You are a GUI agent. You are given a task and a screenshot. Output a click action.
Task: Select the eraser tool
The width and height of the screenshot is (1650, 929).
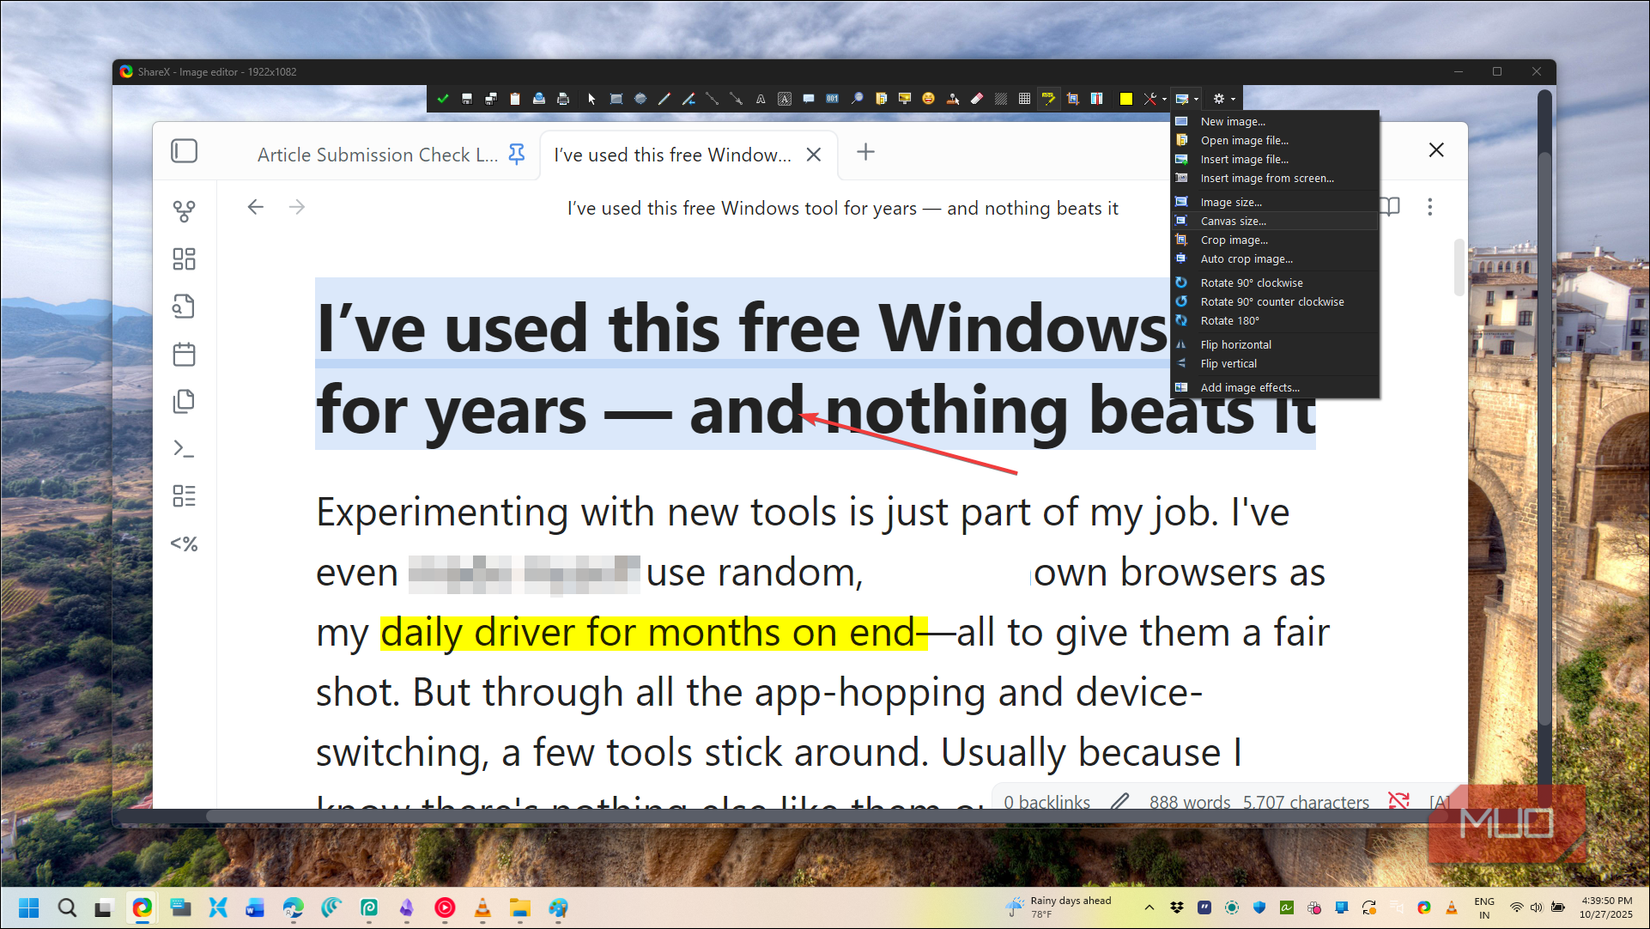click(x=976, y=98)
